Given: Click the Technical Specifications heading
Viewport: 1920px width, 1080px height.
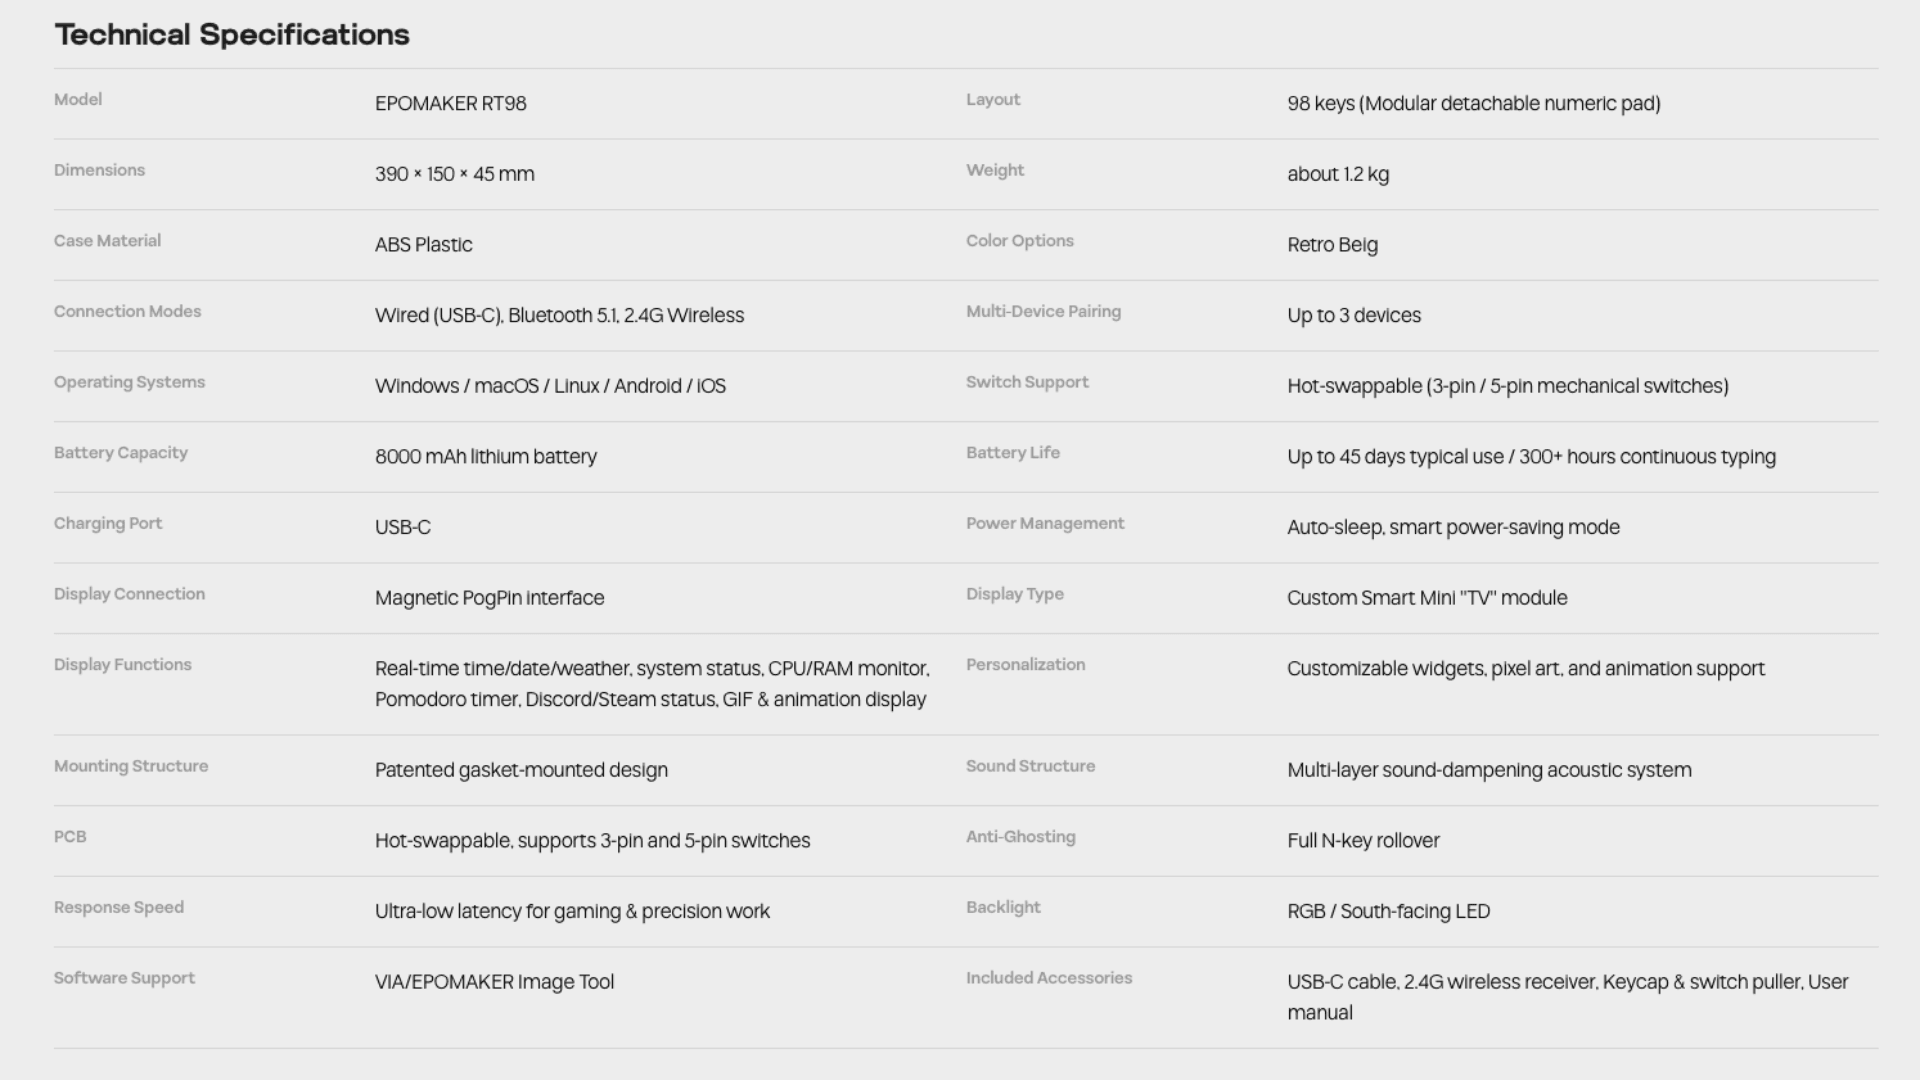Looking at the screenshot, I should pos(231,35).
